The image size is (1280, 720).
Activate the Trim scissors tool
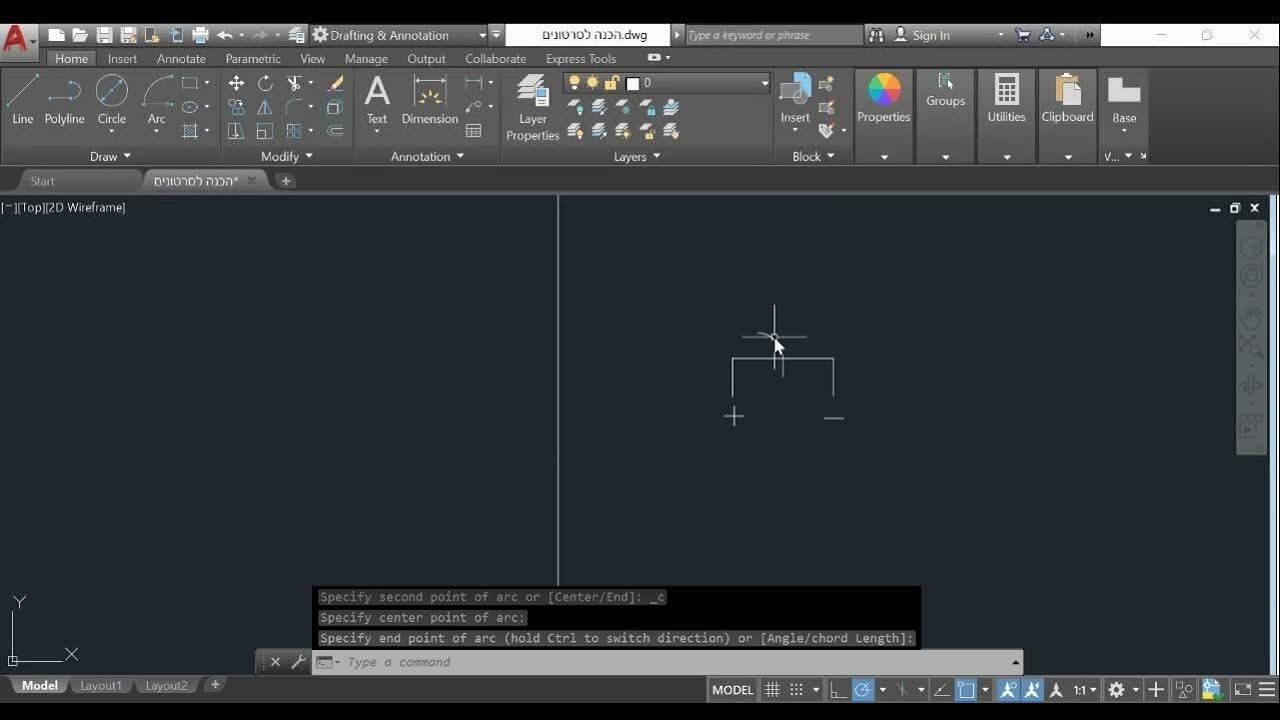tap(294, 83)
